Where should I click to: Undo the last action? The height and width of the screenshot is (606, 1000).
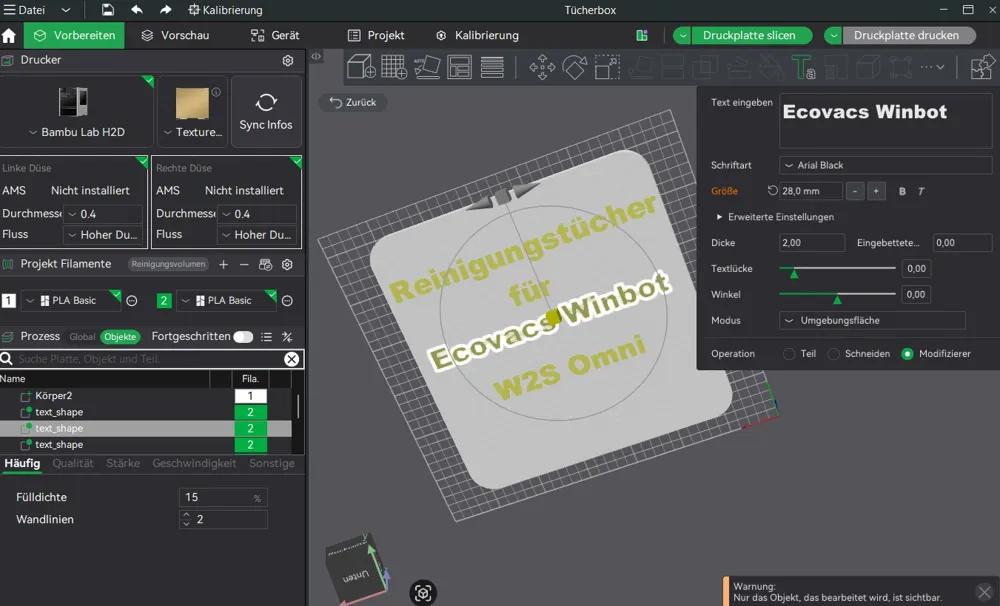coord(136,10)
